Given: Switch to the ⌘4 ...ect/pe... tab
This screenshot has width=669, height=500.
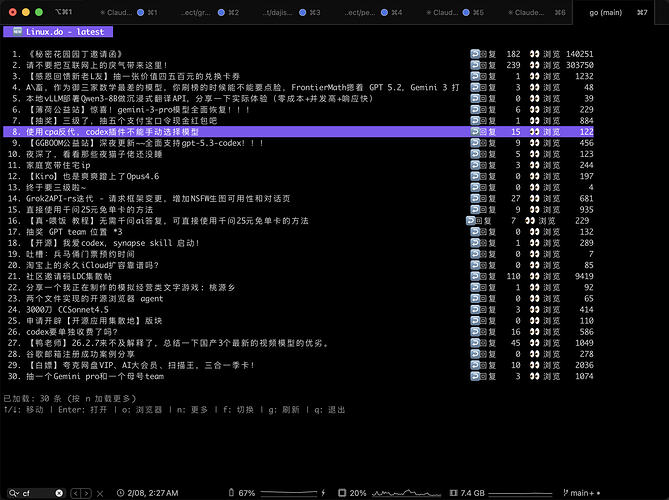Looking at the screenshot, I should pyautogui.click(x=372, y=12).
